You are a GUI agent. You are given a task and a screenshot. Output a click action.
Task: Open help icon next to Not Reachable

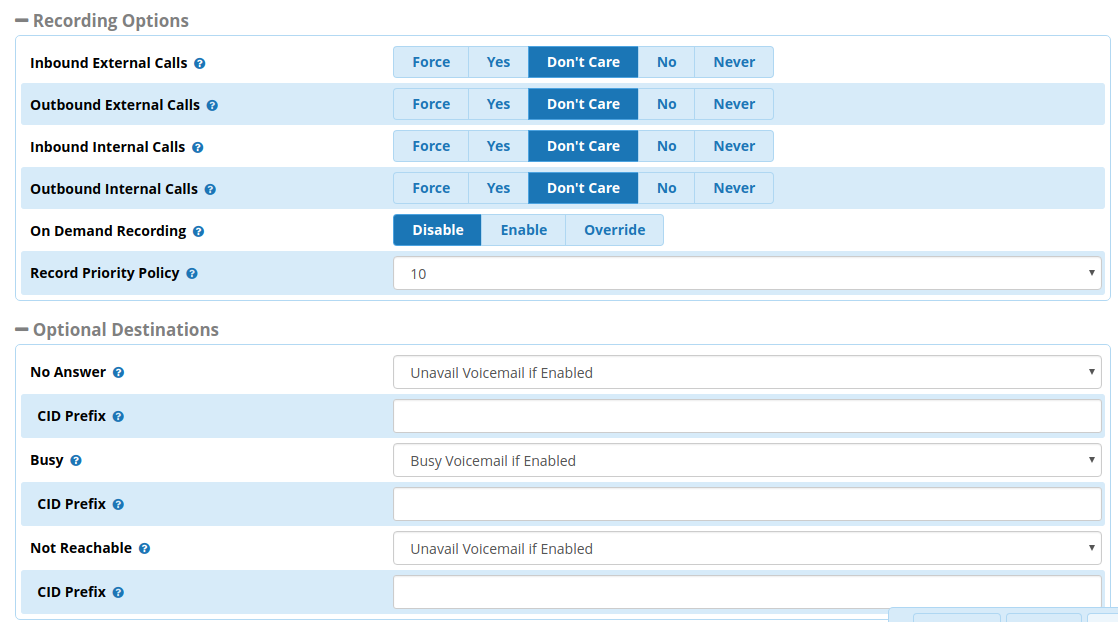pyautogui.click(x=144, y=549)
